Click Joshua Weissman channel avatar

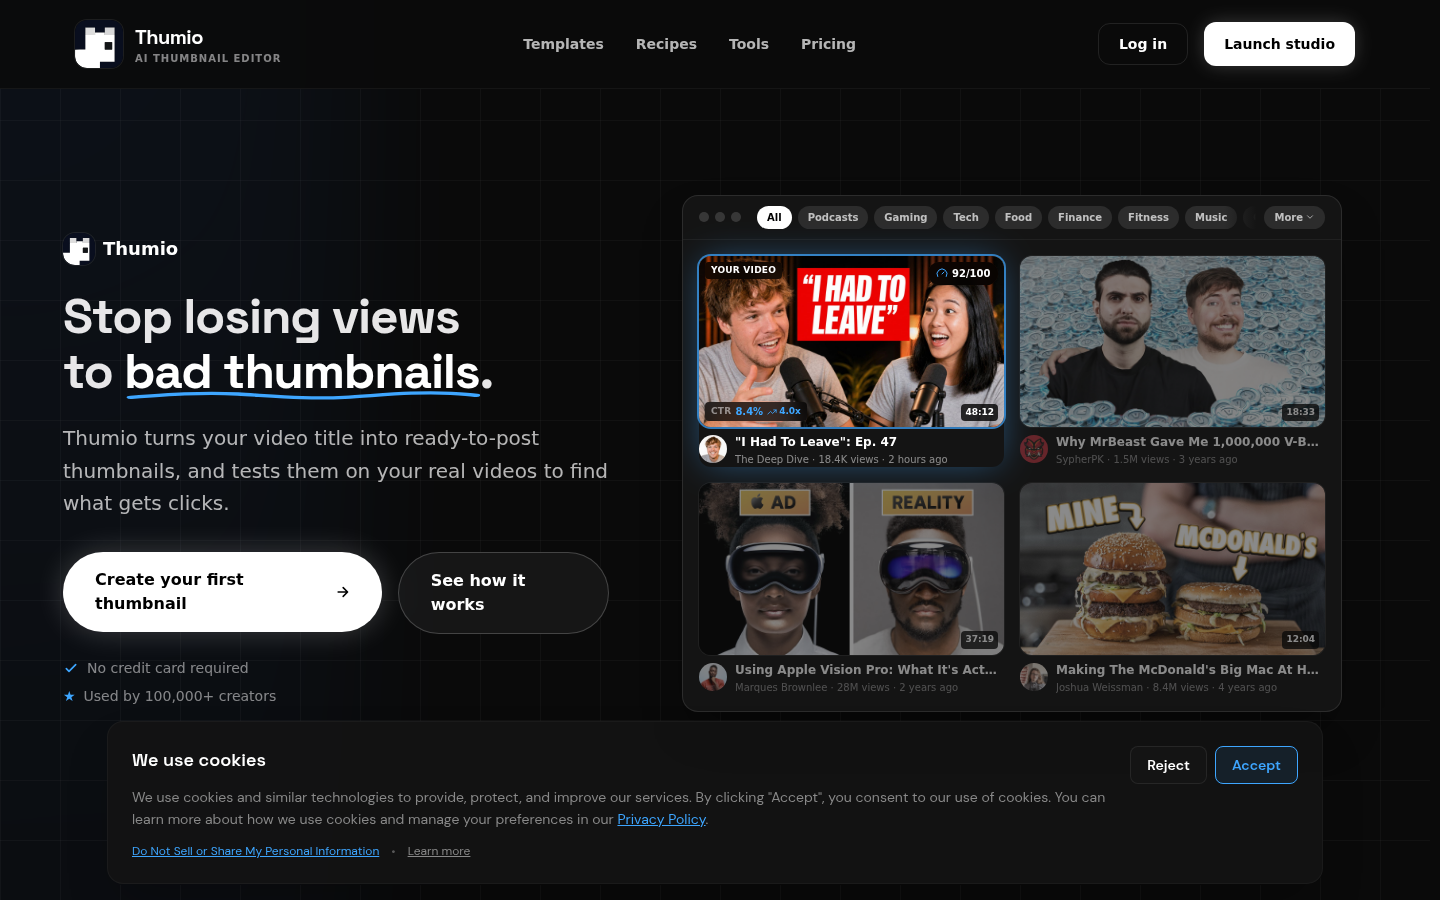coord(1034,677)
